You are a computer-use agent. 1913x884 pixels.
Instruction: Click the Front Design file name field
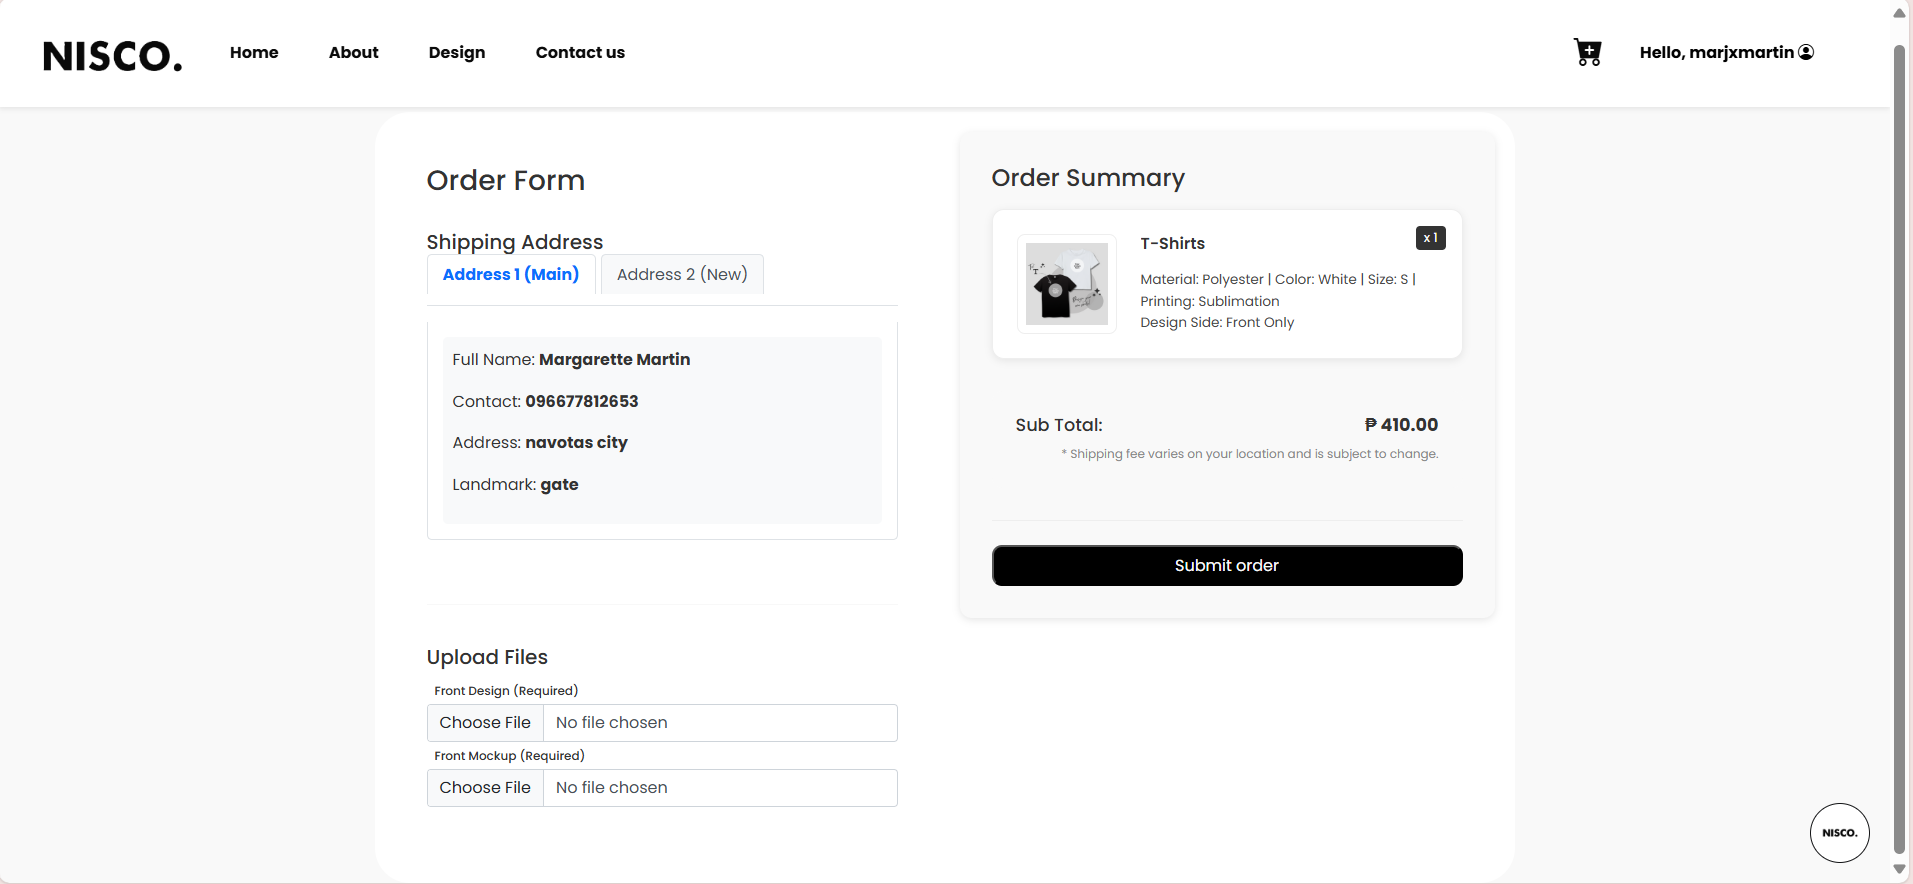[720, 723]
